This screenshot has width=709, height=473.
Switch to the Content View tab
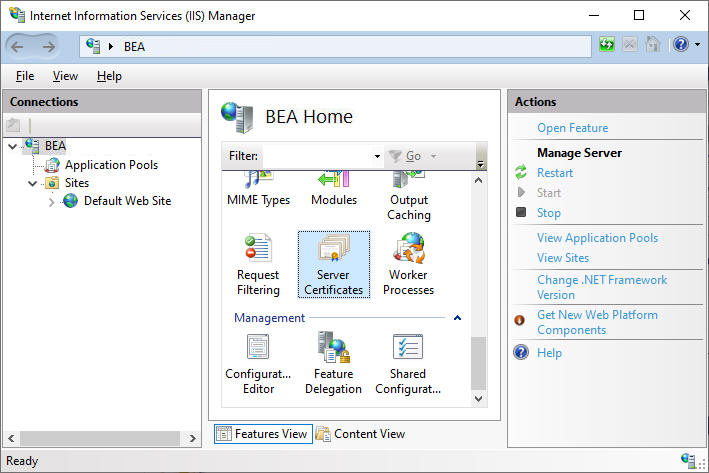click(x=360, y=434)
